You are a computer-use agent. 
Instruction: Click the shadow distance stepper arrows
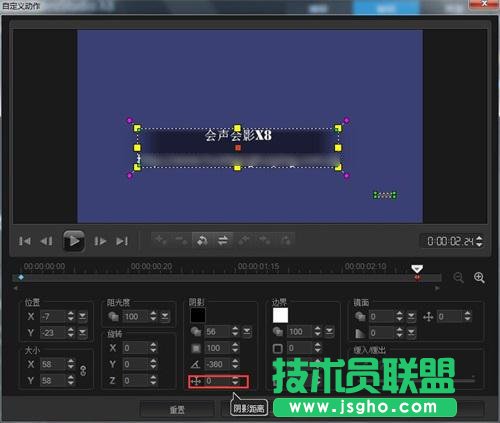tap(235, 381)
